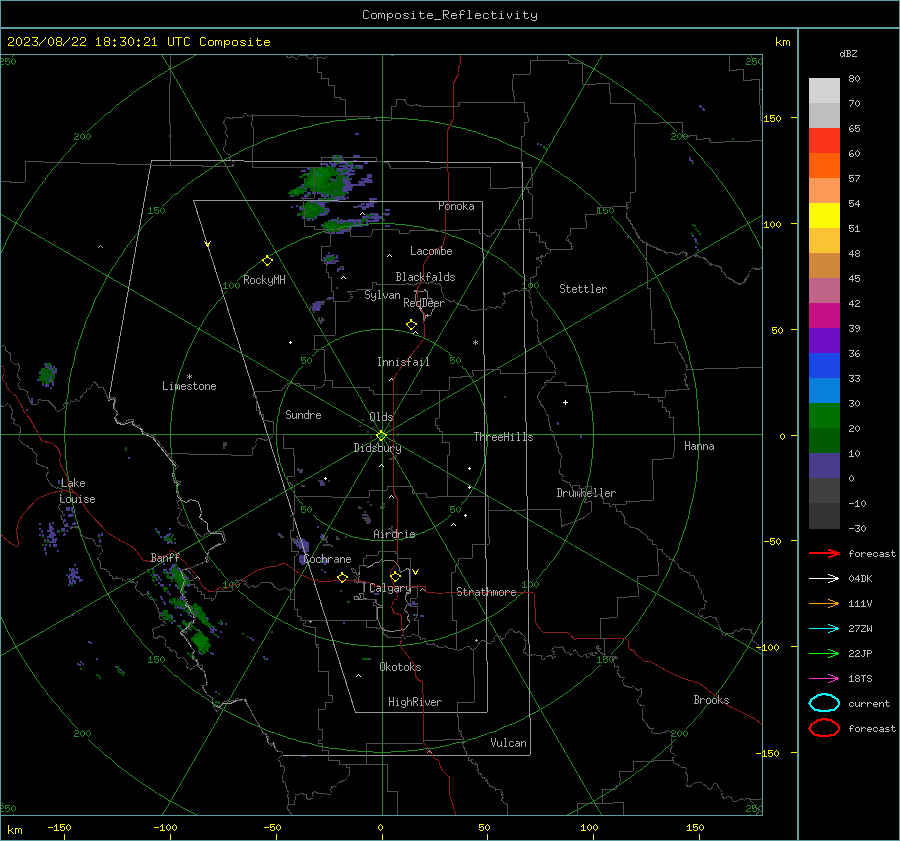Click the ThreeHills label
This screenshot has width=900, height=841.
point(503,437)
